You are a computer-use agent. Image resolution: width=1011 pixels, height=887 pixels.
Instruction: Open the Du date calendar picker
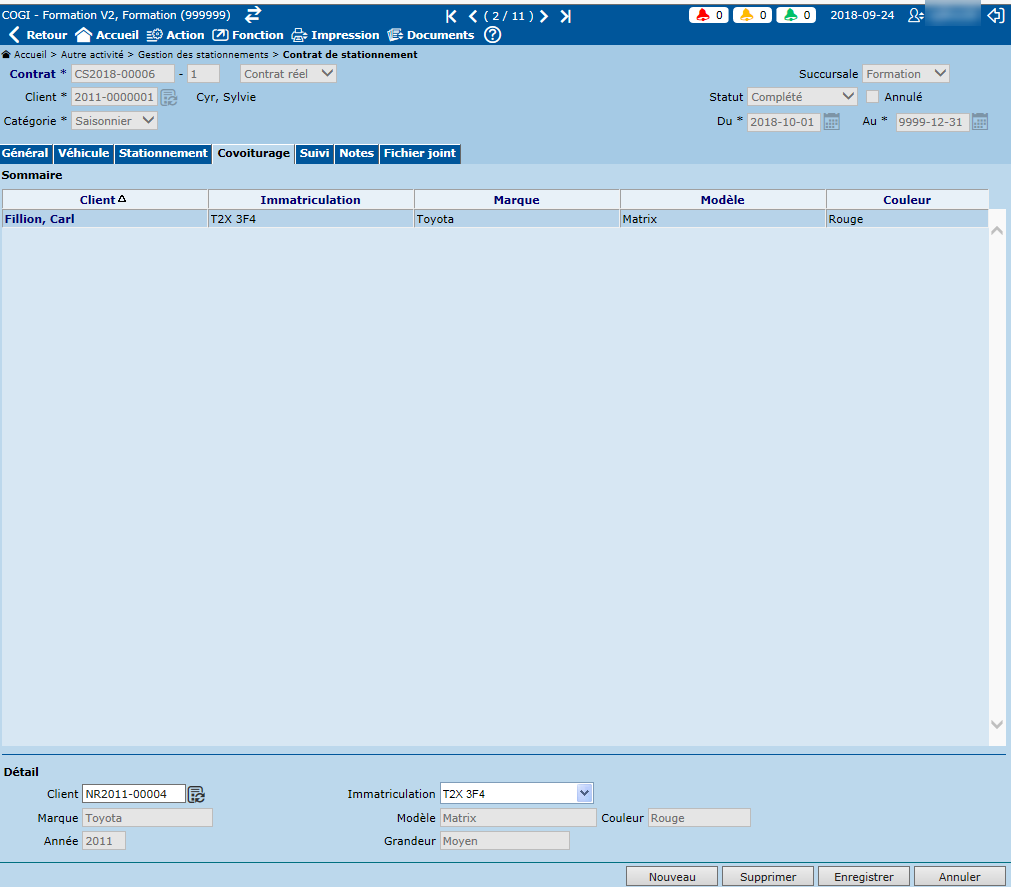point(831,122)
